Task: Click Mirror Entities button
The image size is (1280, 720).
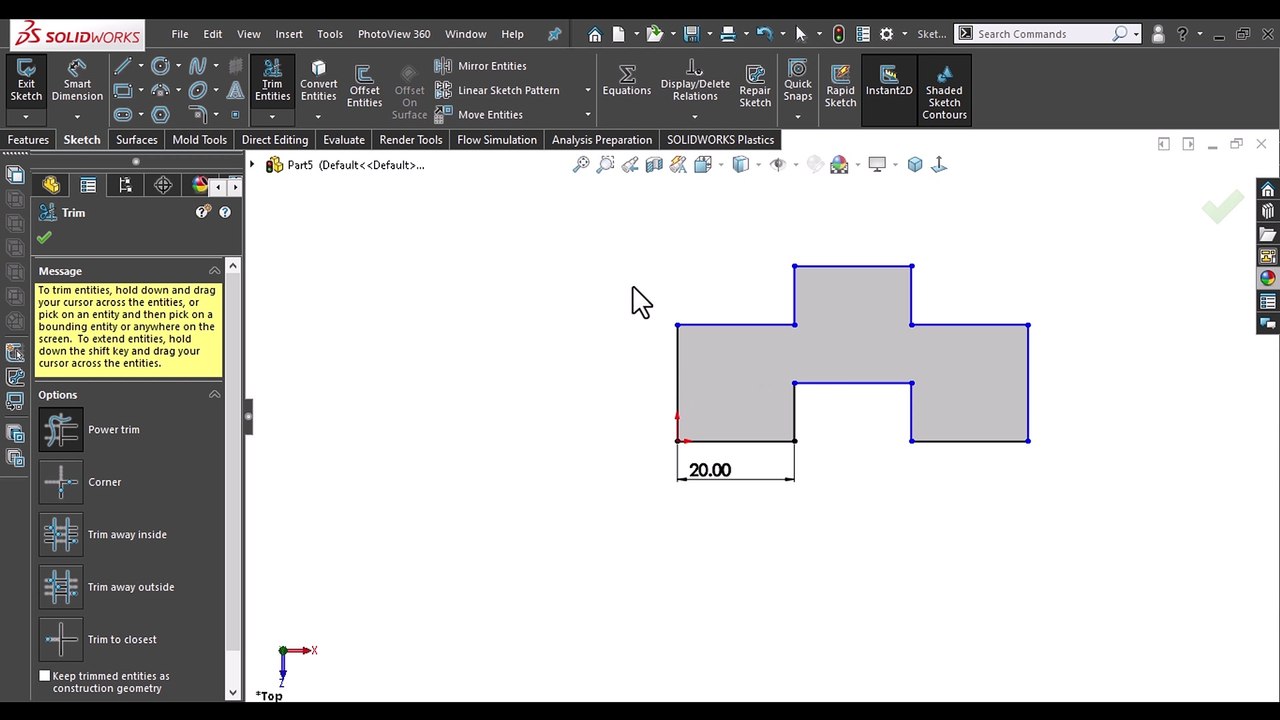Action: coord(481,66)
